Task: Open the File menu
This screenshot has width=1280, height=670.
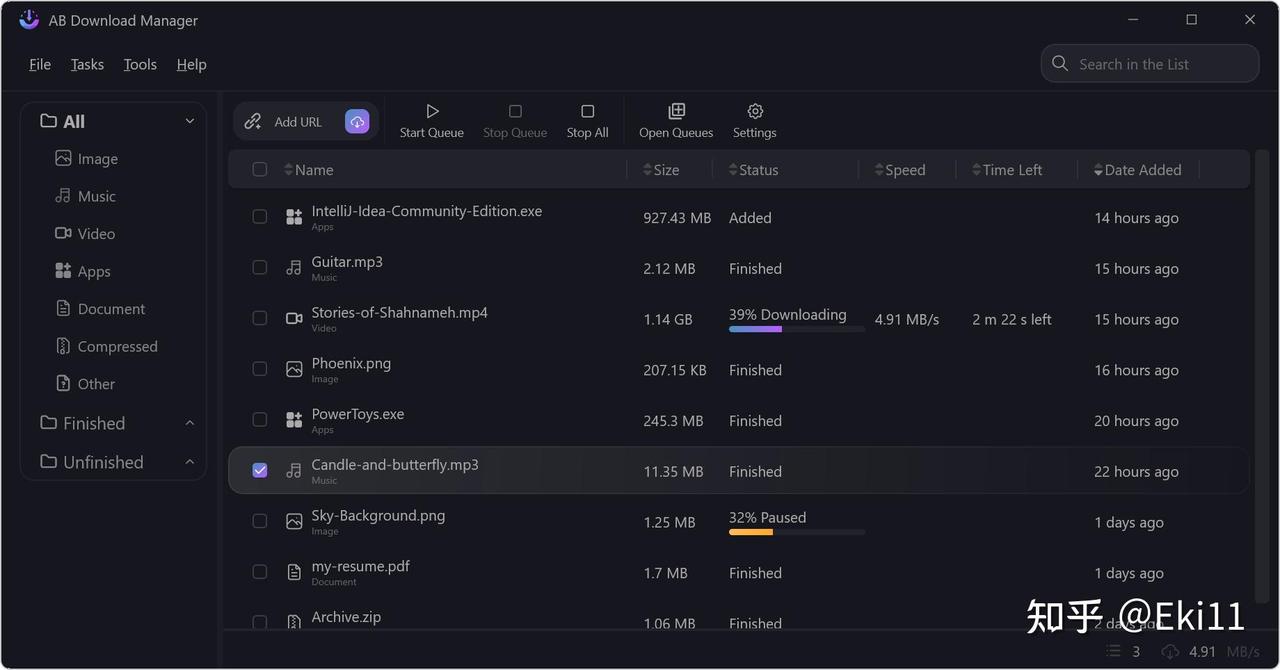Action: (x=40, y=64)
